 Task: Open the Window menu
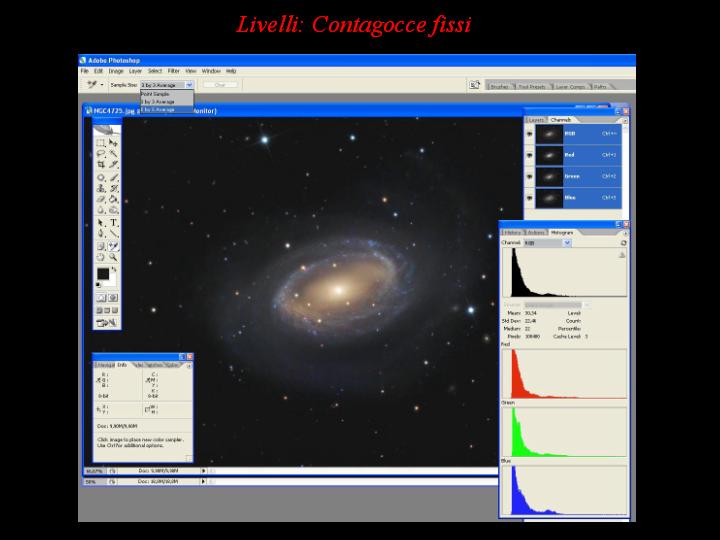coord(211,71)
